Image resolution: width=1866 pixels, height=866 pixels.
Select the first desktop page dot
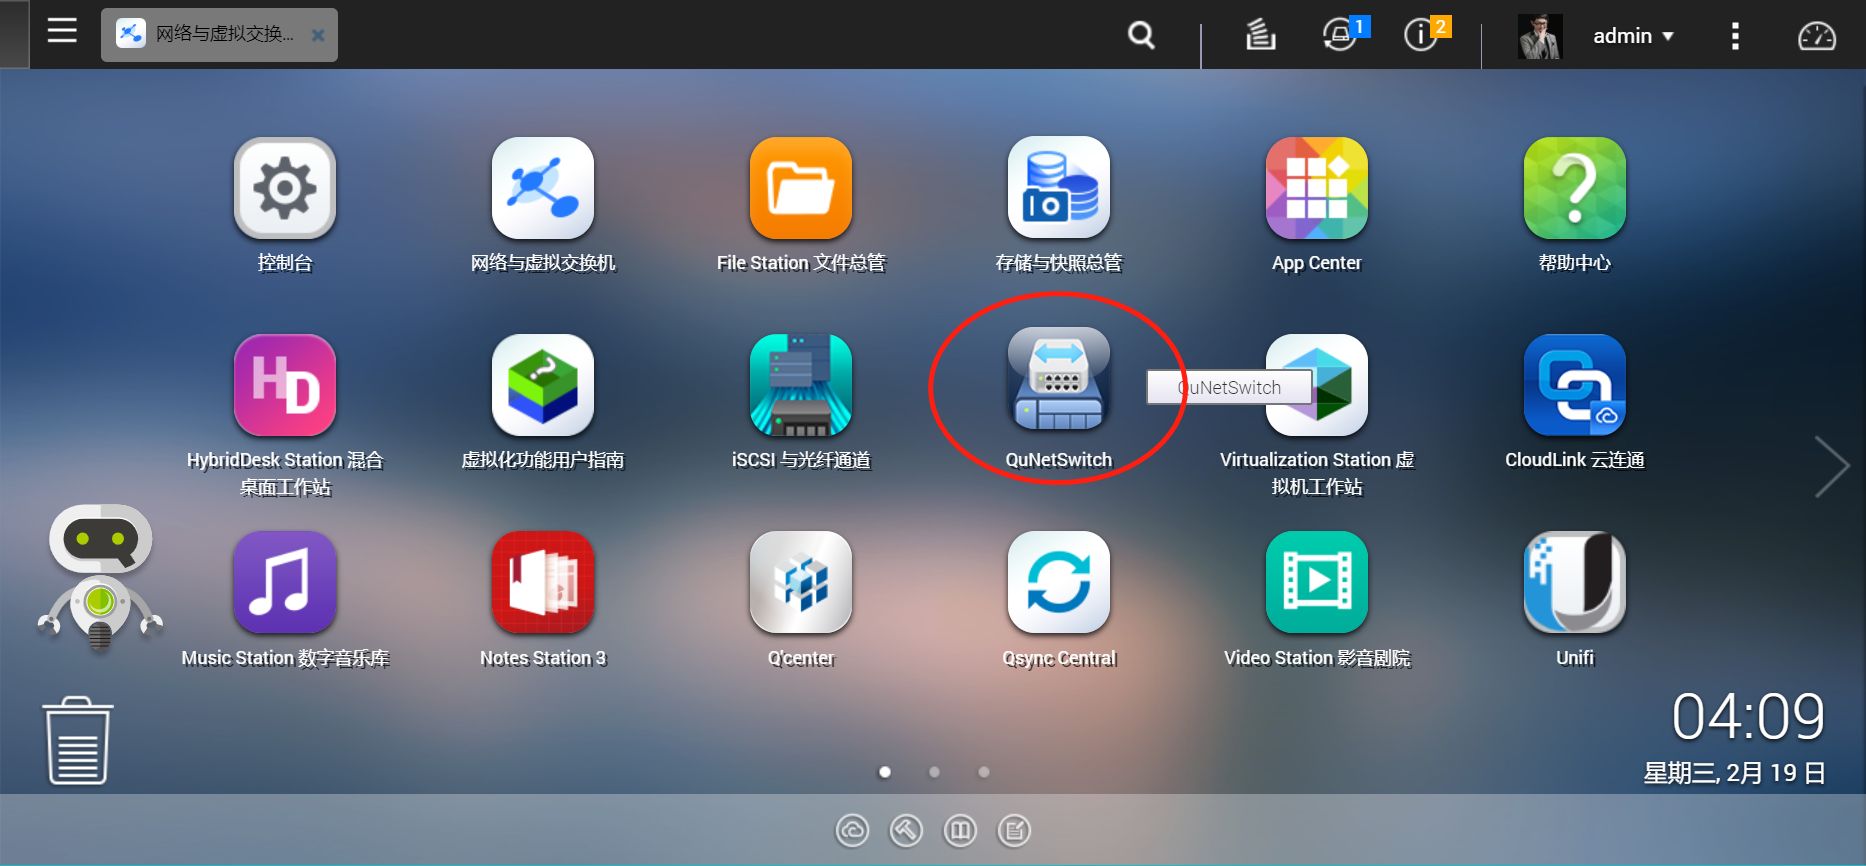pos(885,772)
